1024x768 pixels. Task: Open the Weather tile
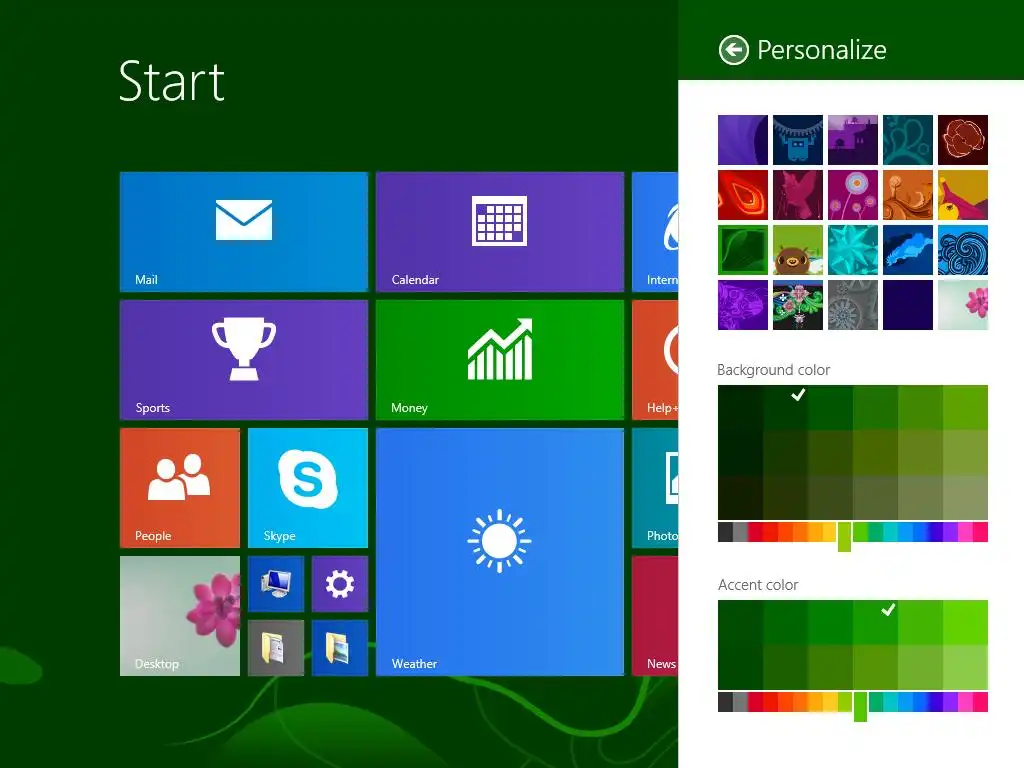pyautogui.click(x=500, y=552)
